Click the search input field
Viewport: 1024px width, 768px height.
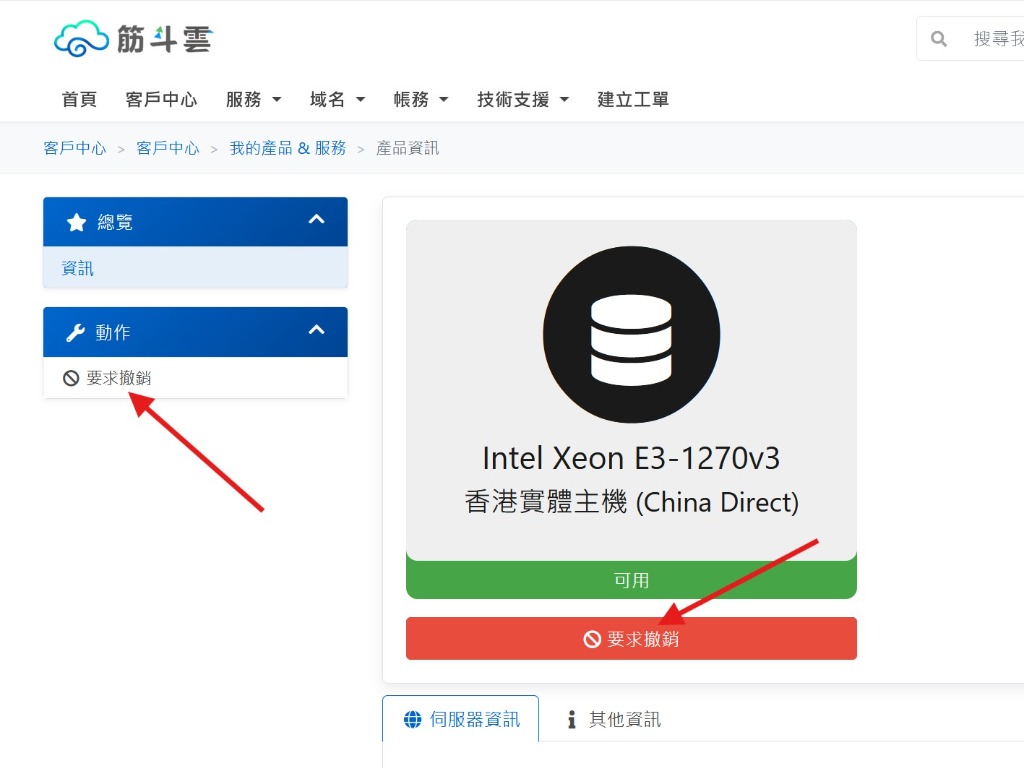coord(996,39)
